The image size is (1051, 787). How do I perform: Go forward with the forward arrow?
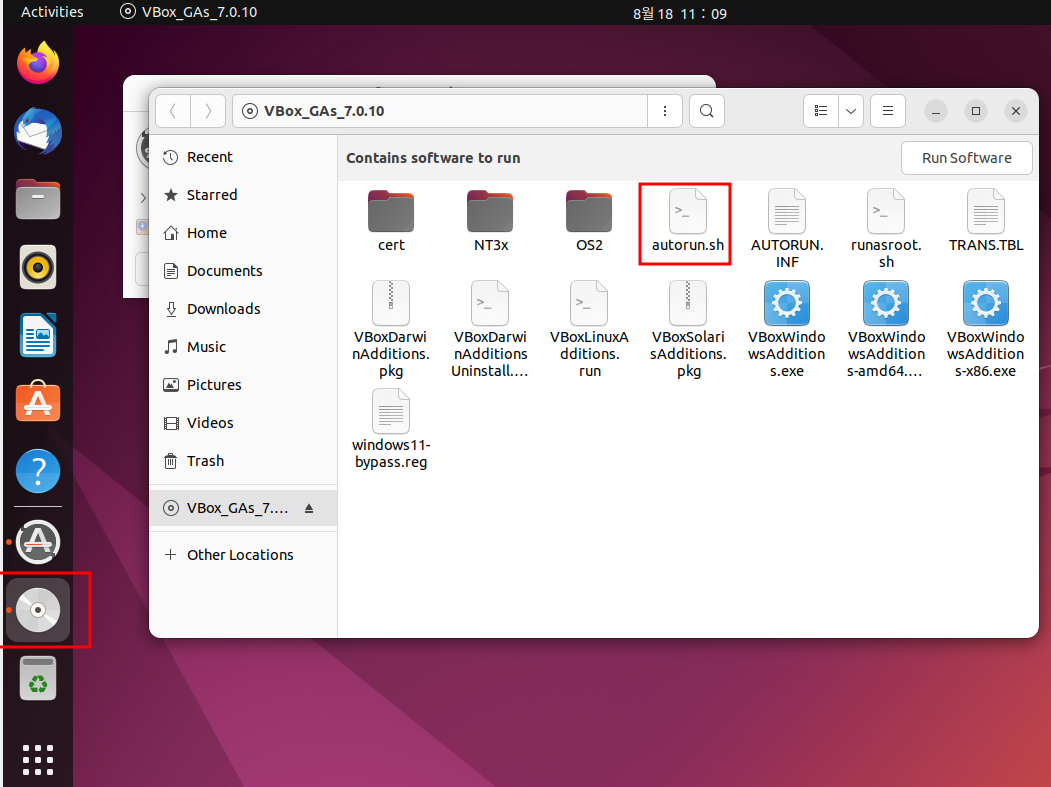208,111
